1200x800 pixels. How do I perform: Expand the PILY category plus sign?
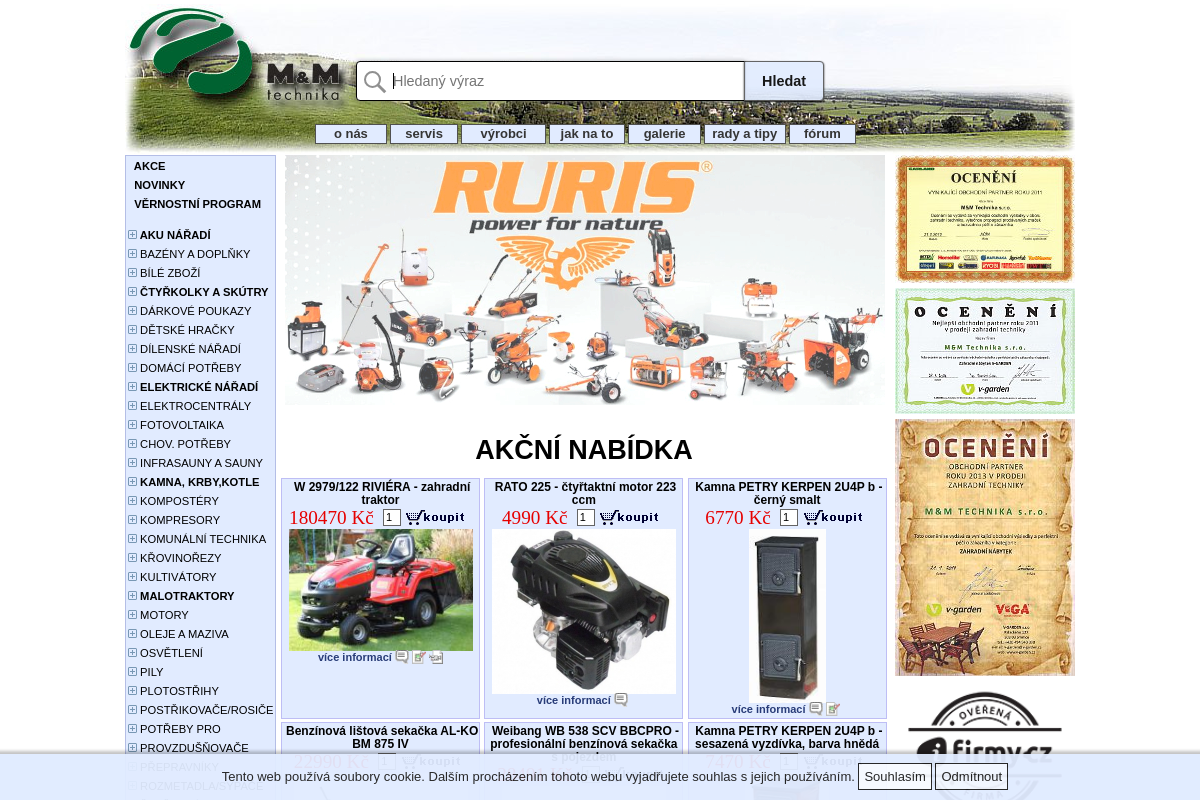[x=132, y=672]
